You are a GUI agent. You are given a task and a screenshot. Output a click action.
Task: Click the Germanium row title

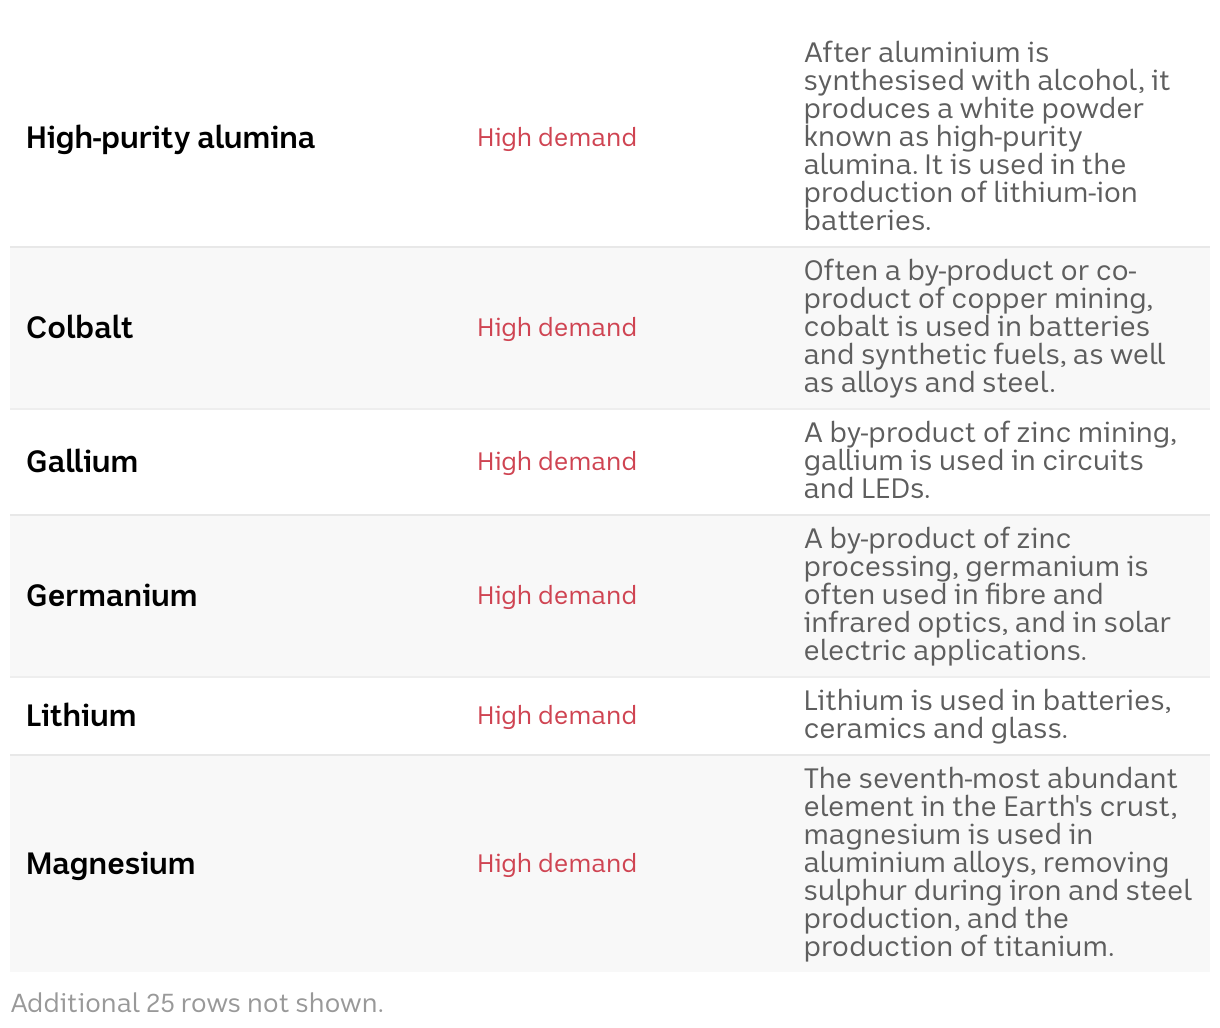(111, 595)
